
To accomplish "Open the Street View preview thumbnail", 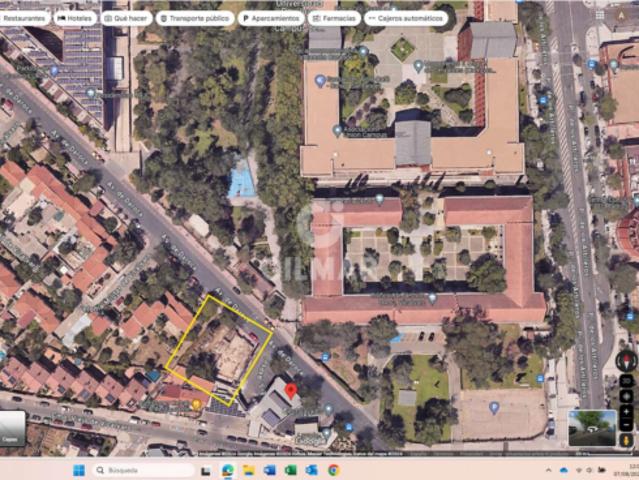I will 592,428.
